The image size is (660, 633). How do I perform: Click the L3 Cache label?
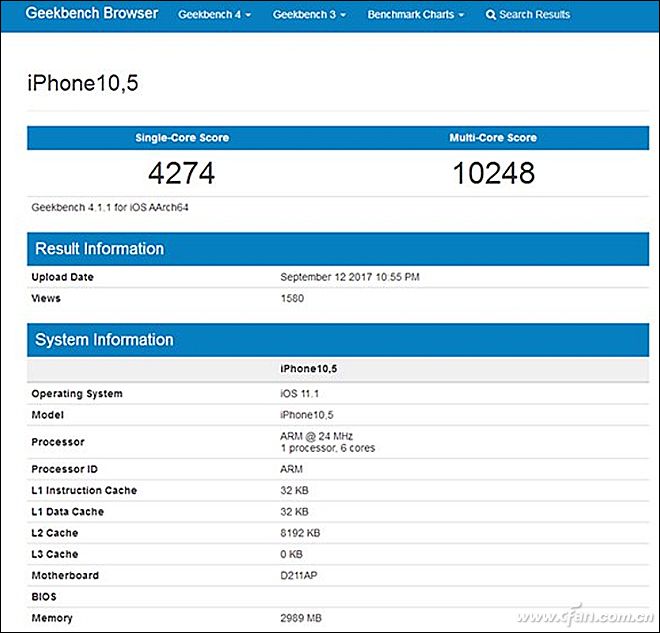point(55,554)
